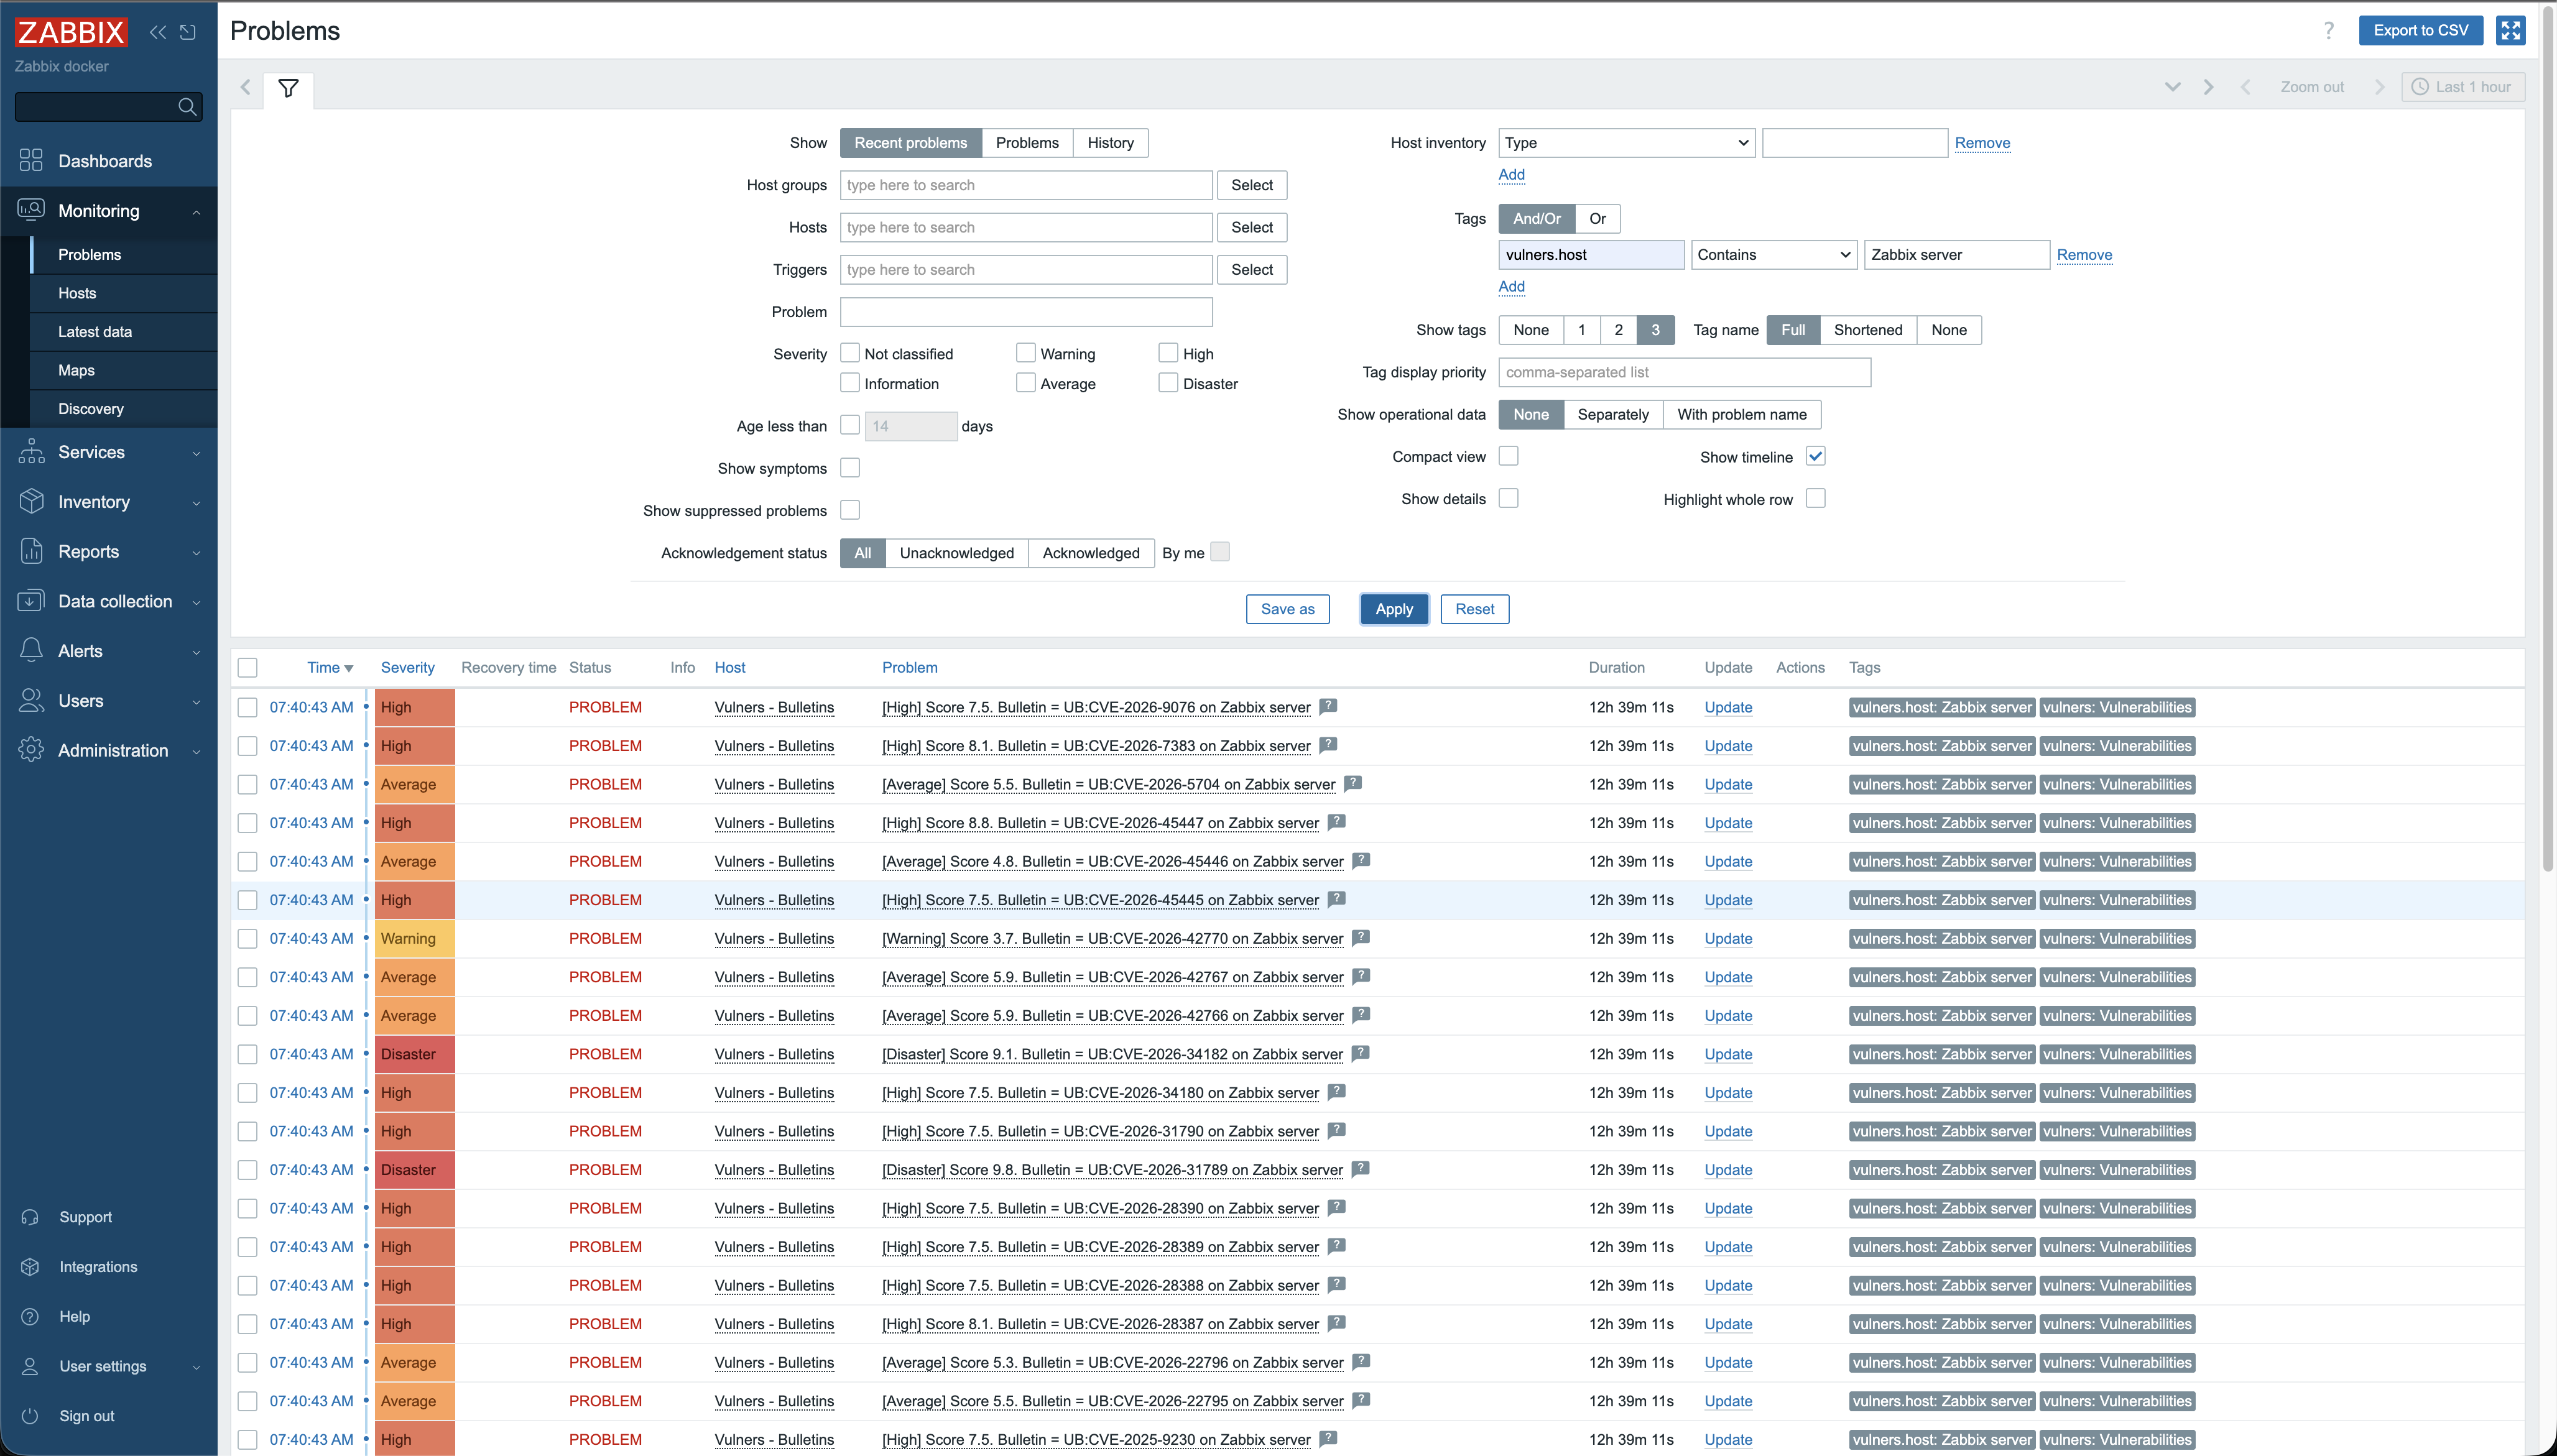
Task: Click the Alerts bell icon
Action: click(31, 651)
